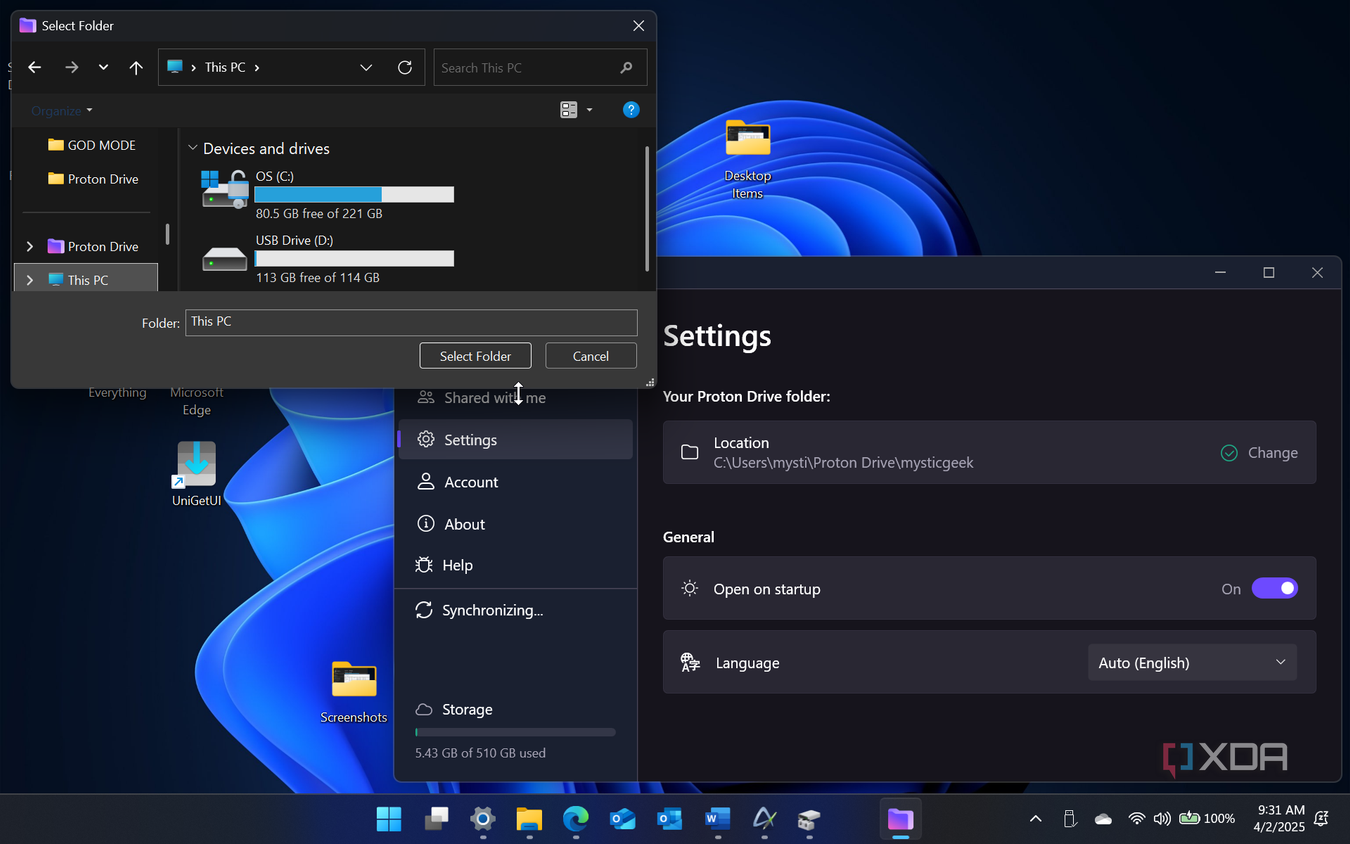Go up one folder level
Viewport: 1350px width, 844px height.
point(136,68)
